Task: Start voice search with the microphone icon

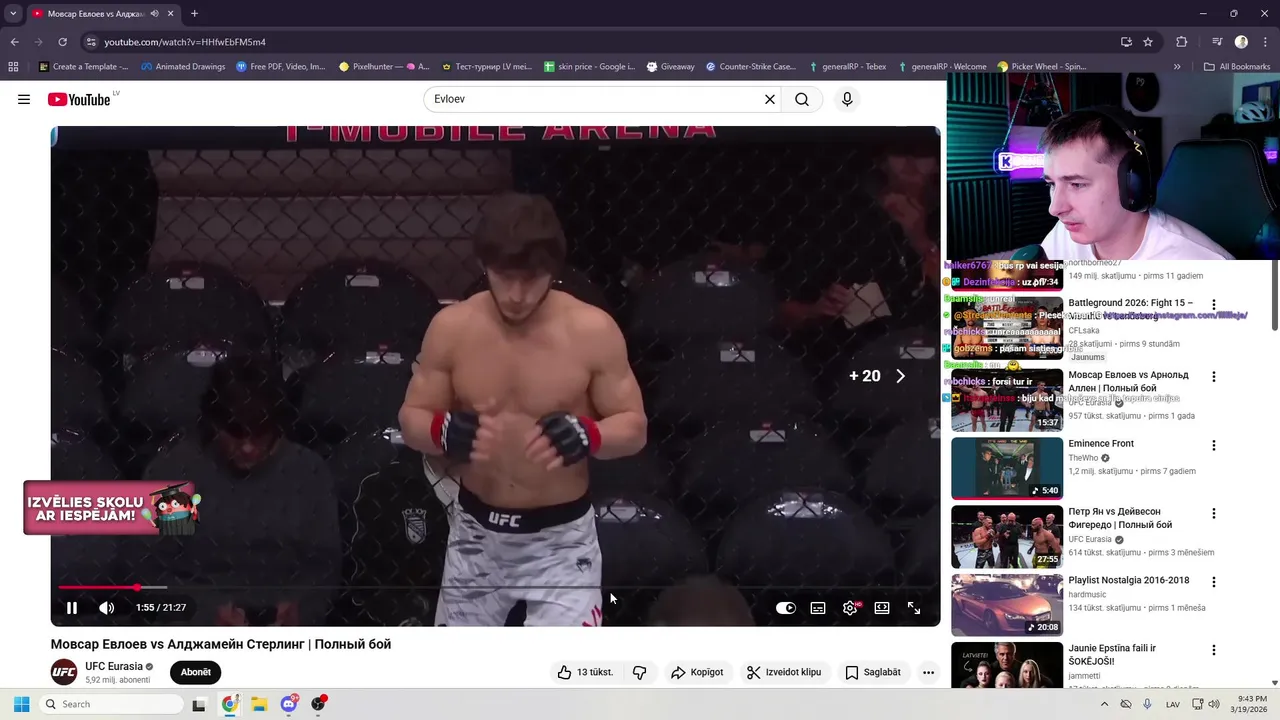Action: pyautogui.click(x=847, y=99)
